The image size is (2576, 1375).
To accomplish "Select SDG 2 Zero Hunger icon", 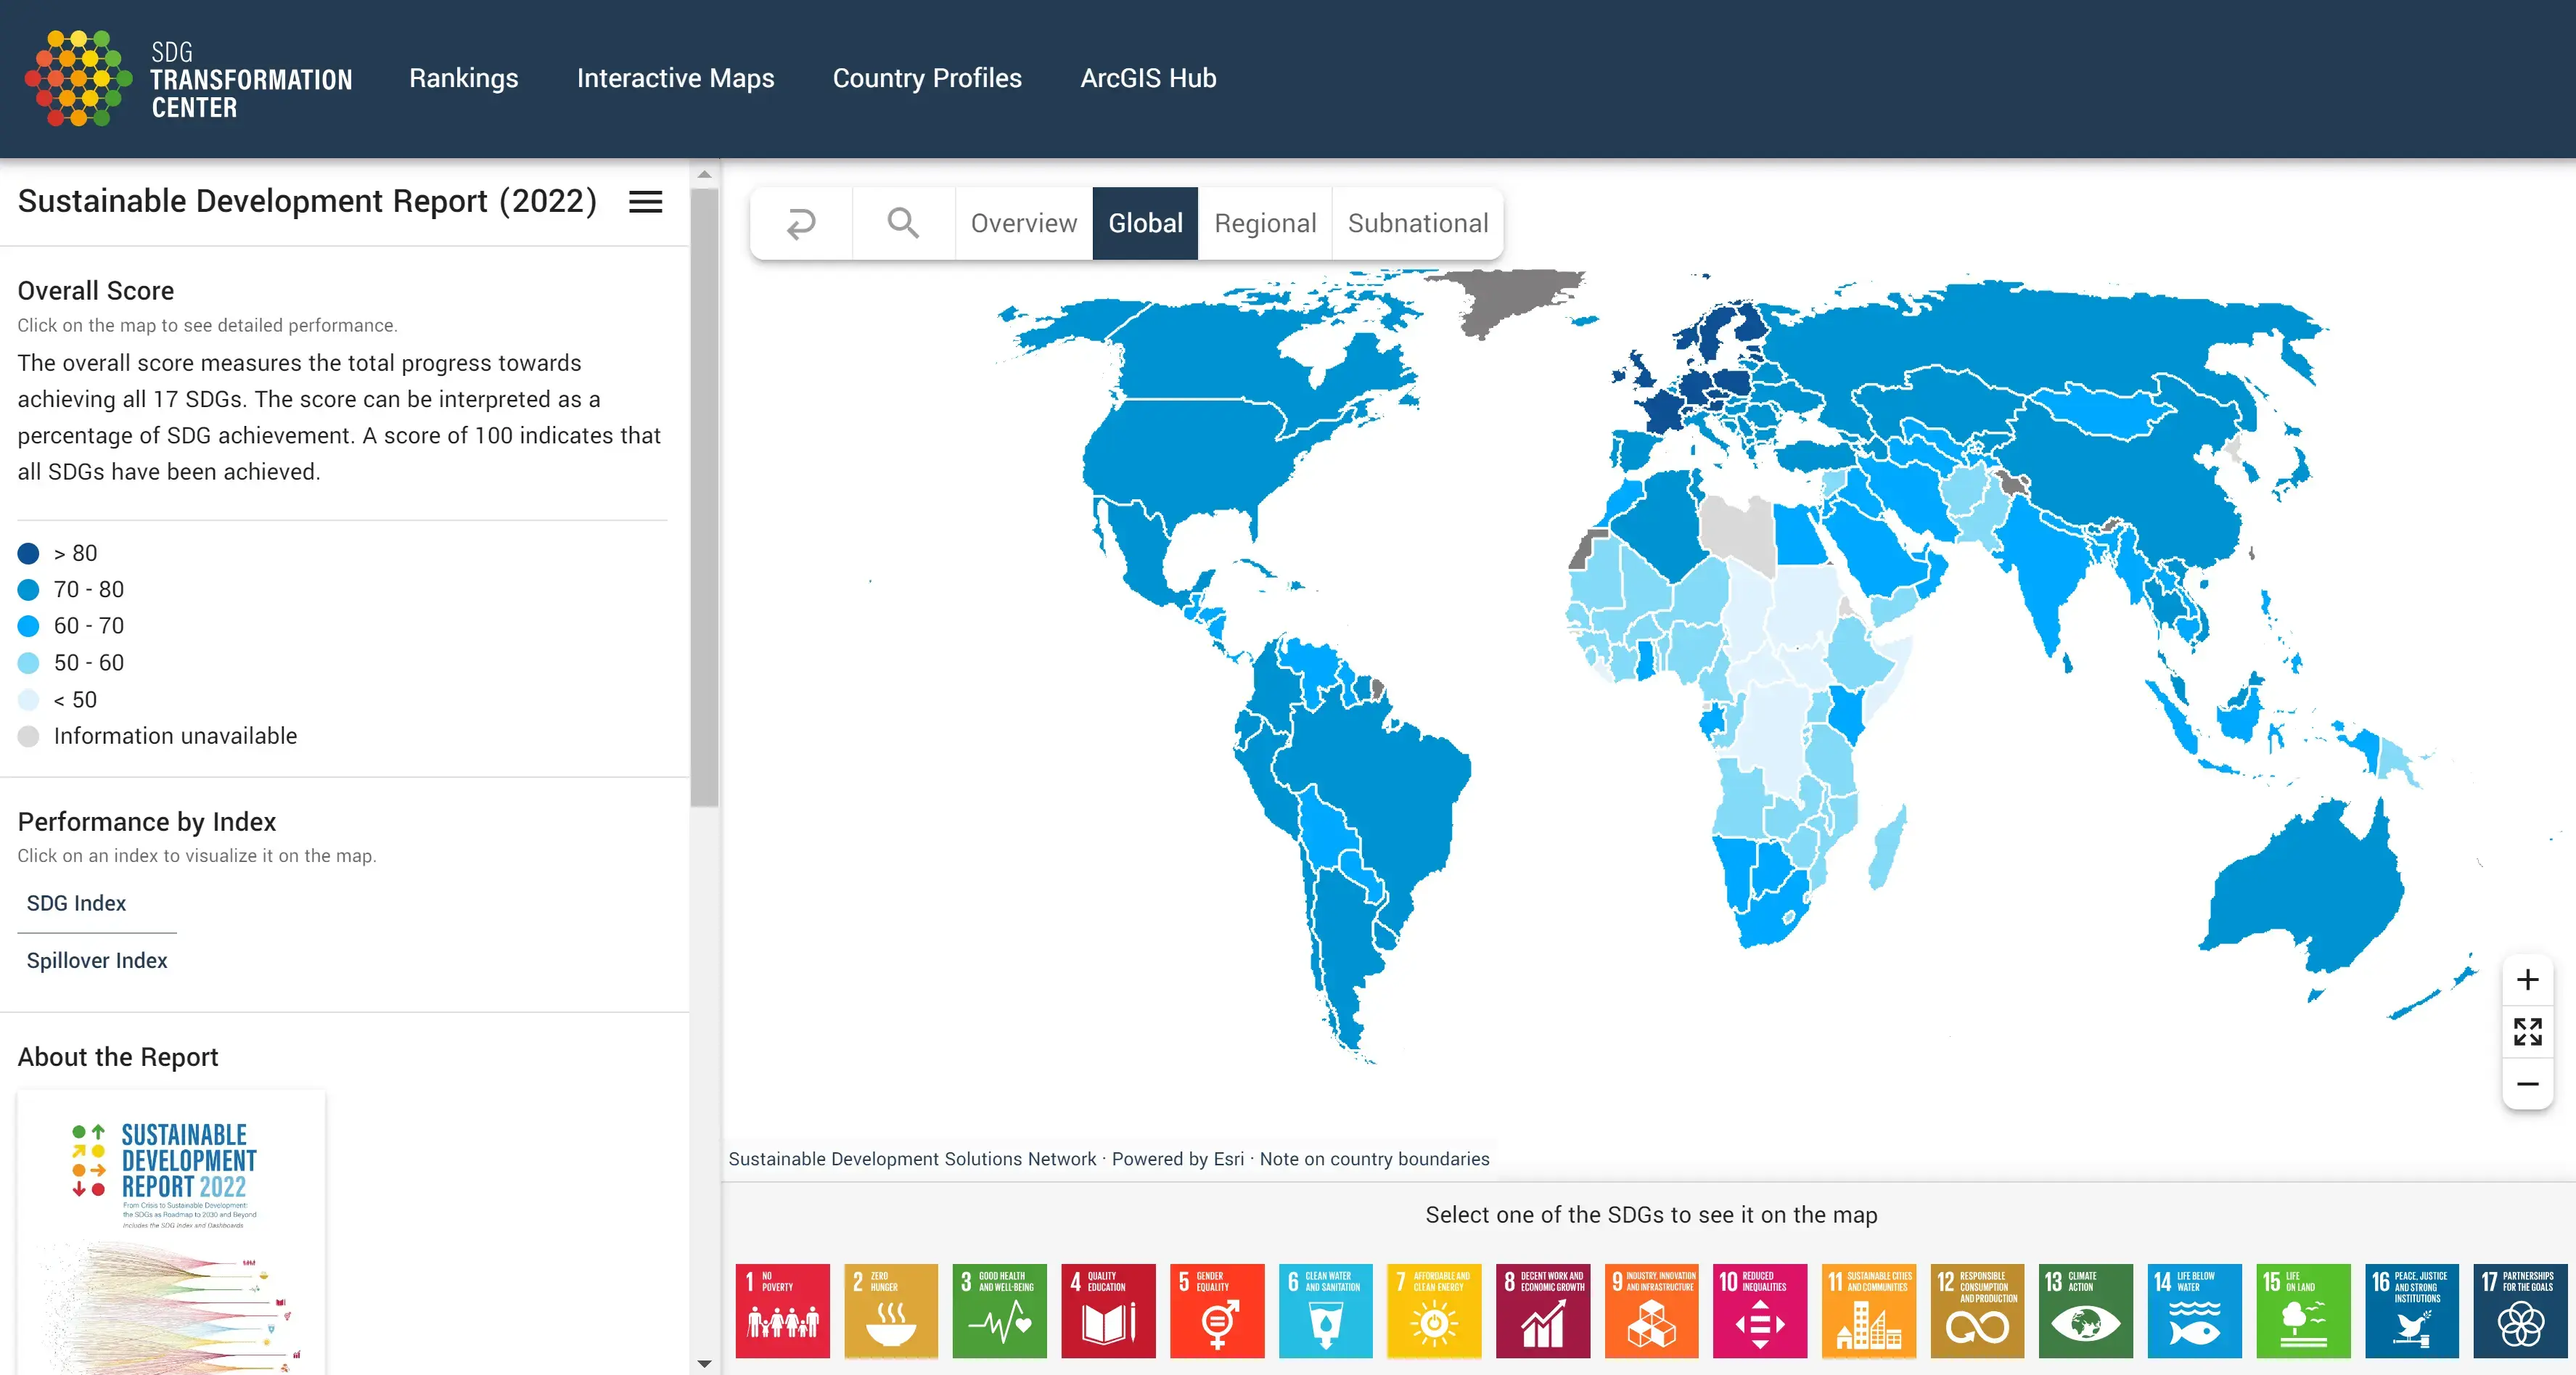I will click(891, 1310).
